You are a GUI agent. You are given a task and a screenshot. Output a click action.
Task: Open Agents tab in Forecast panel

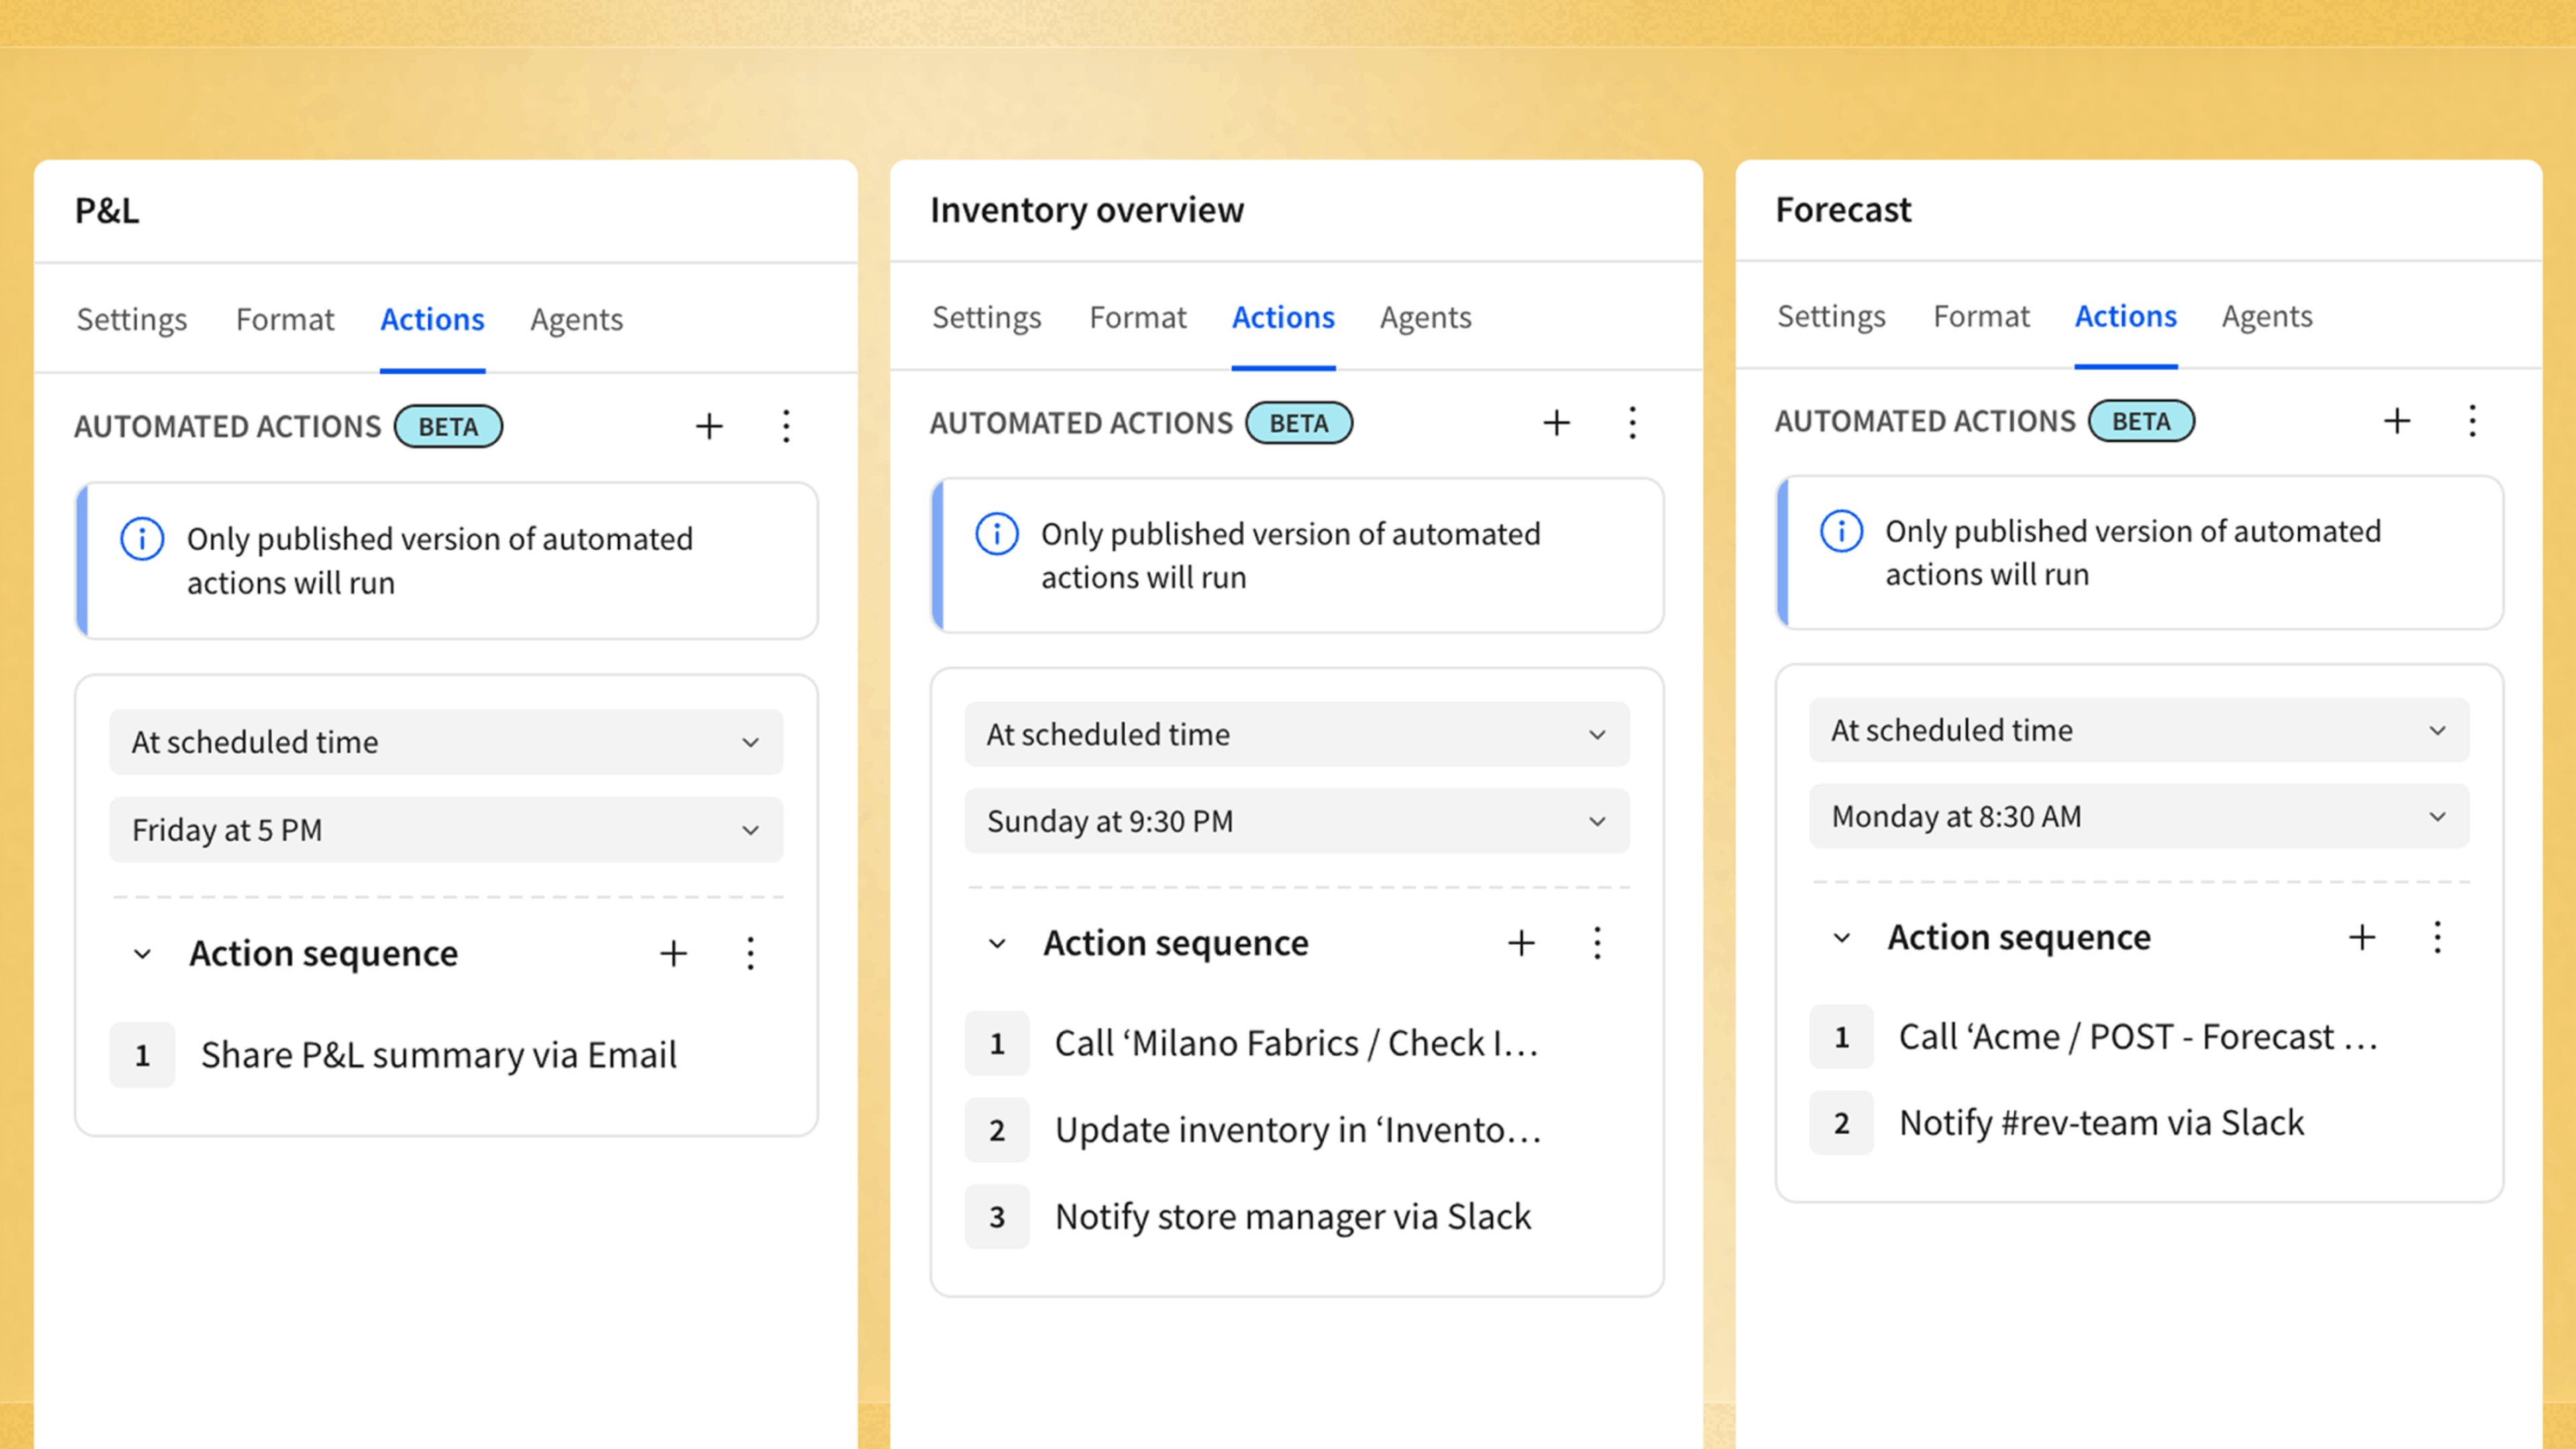click(2267, 317)
